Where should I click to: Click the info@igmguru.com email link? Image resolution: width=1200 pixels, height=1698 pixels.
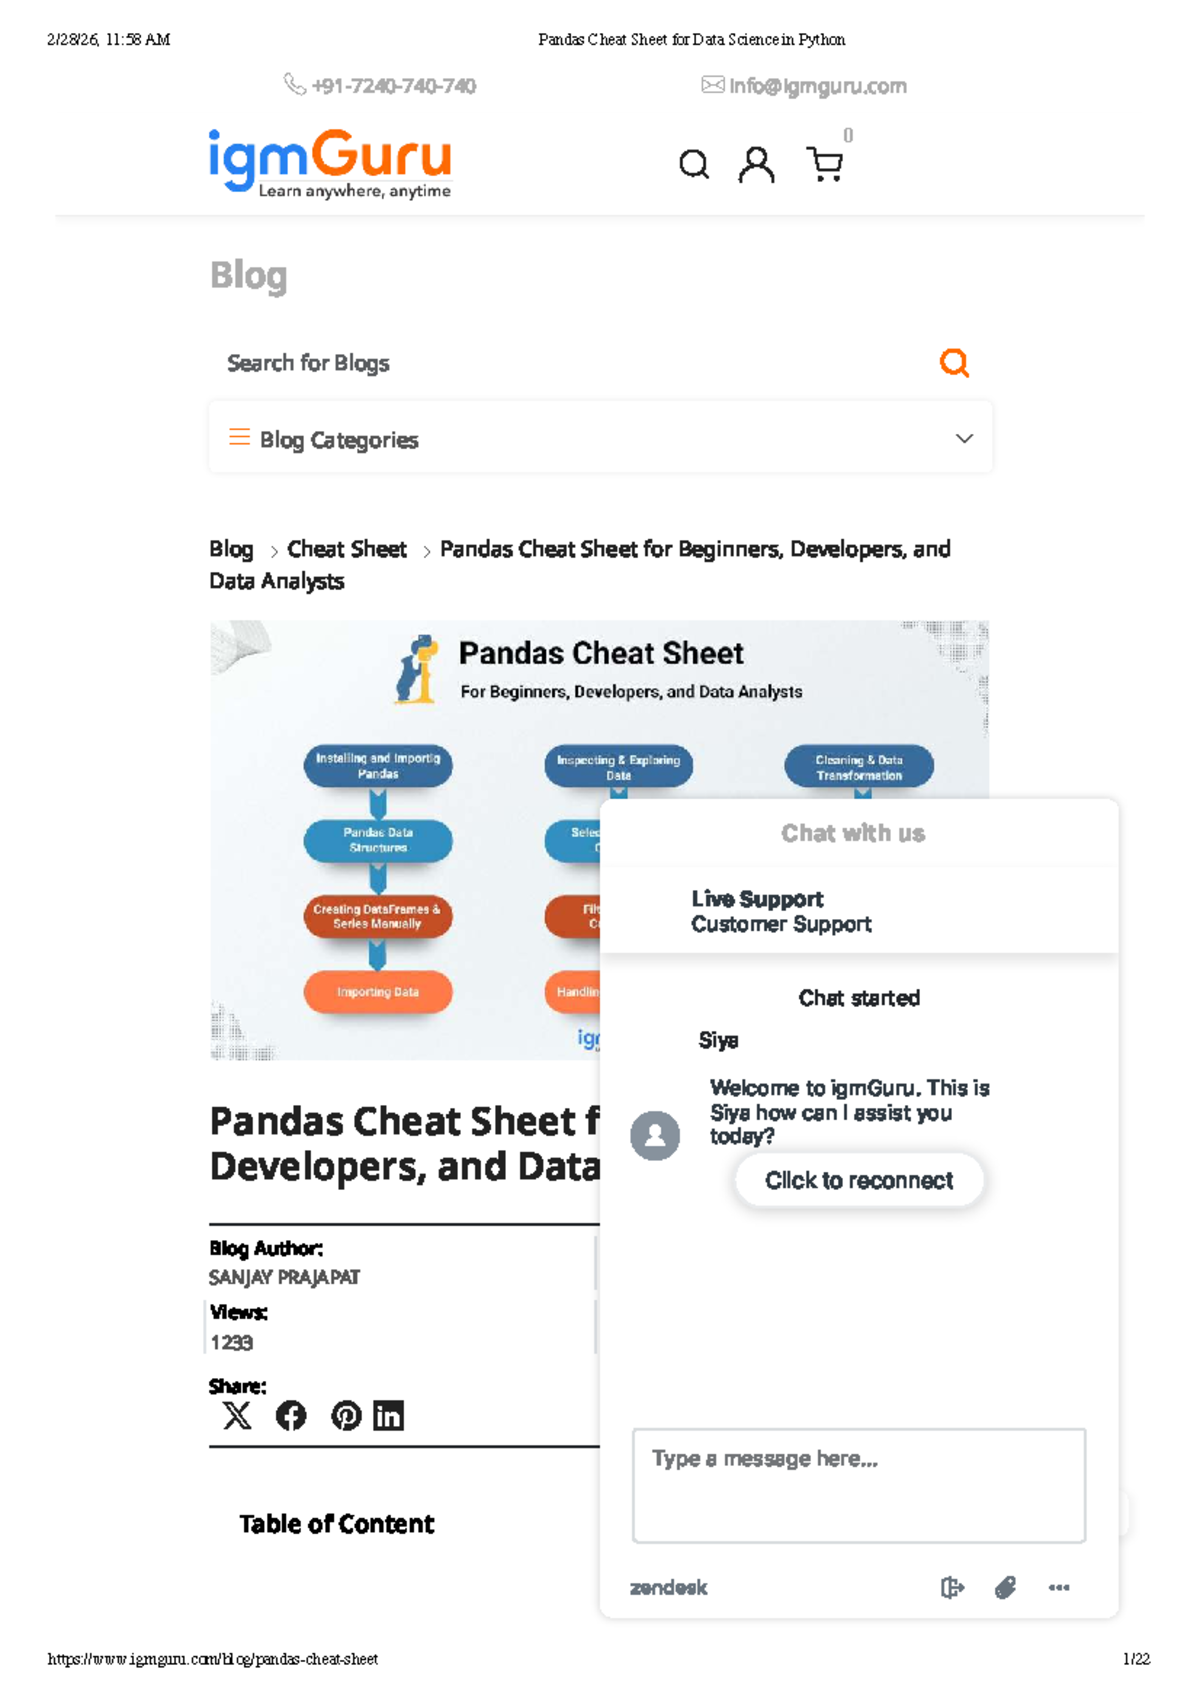[x=817, y=86]
